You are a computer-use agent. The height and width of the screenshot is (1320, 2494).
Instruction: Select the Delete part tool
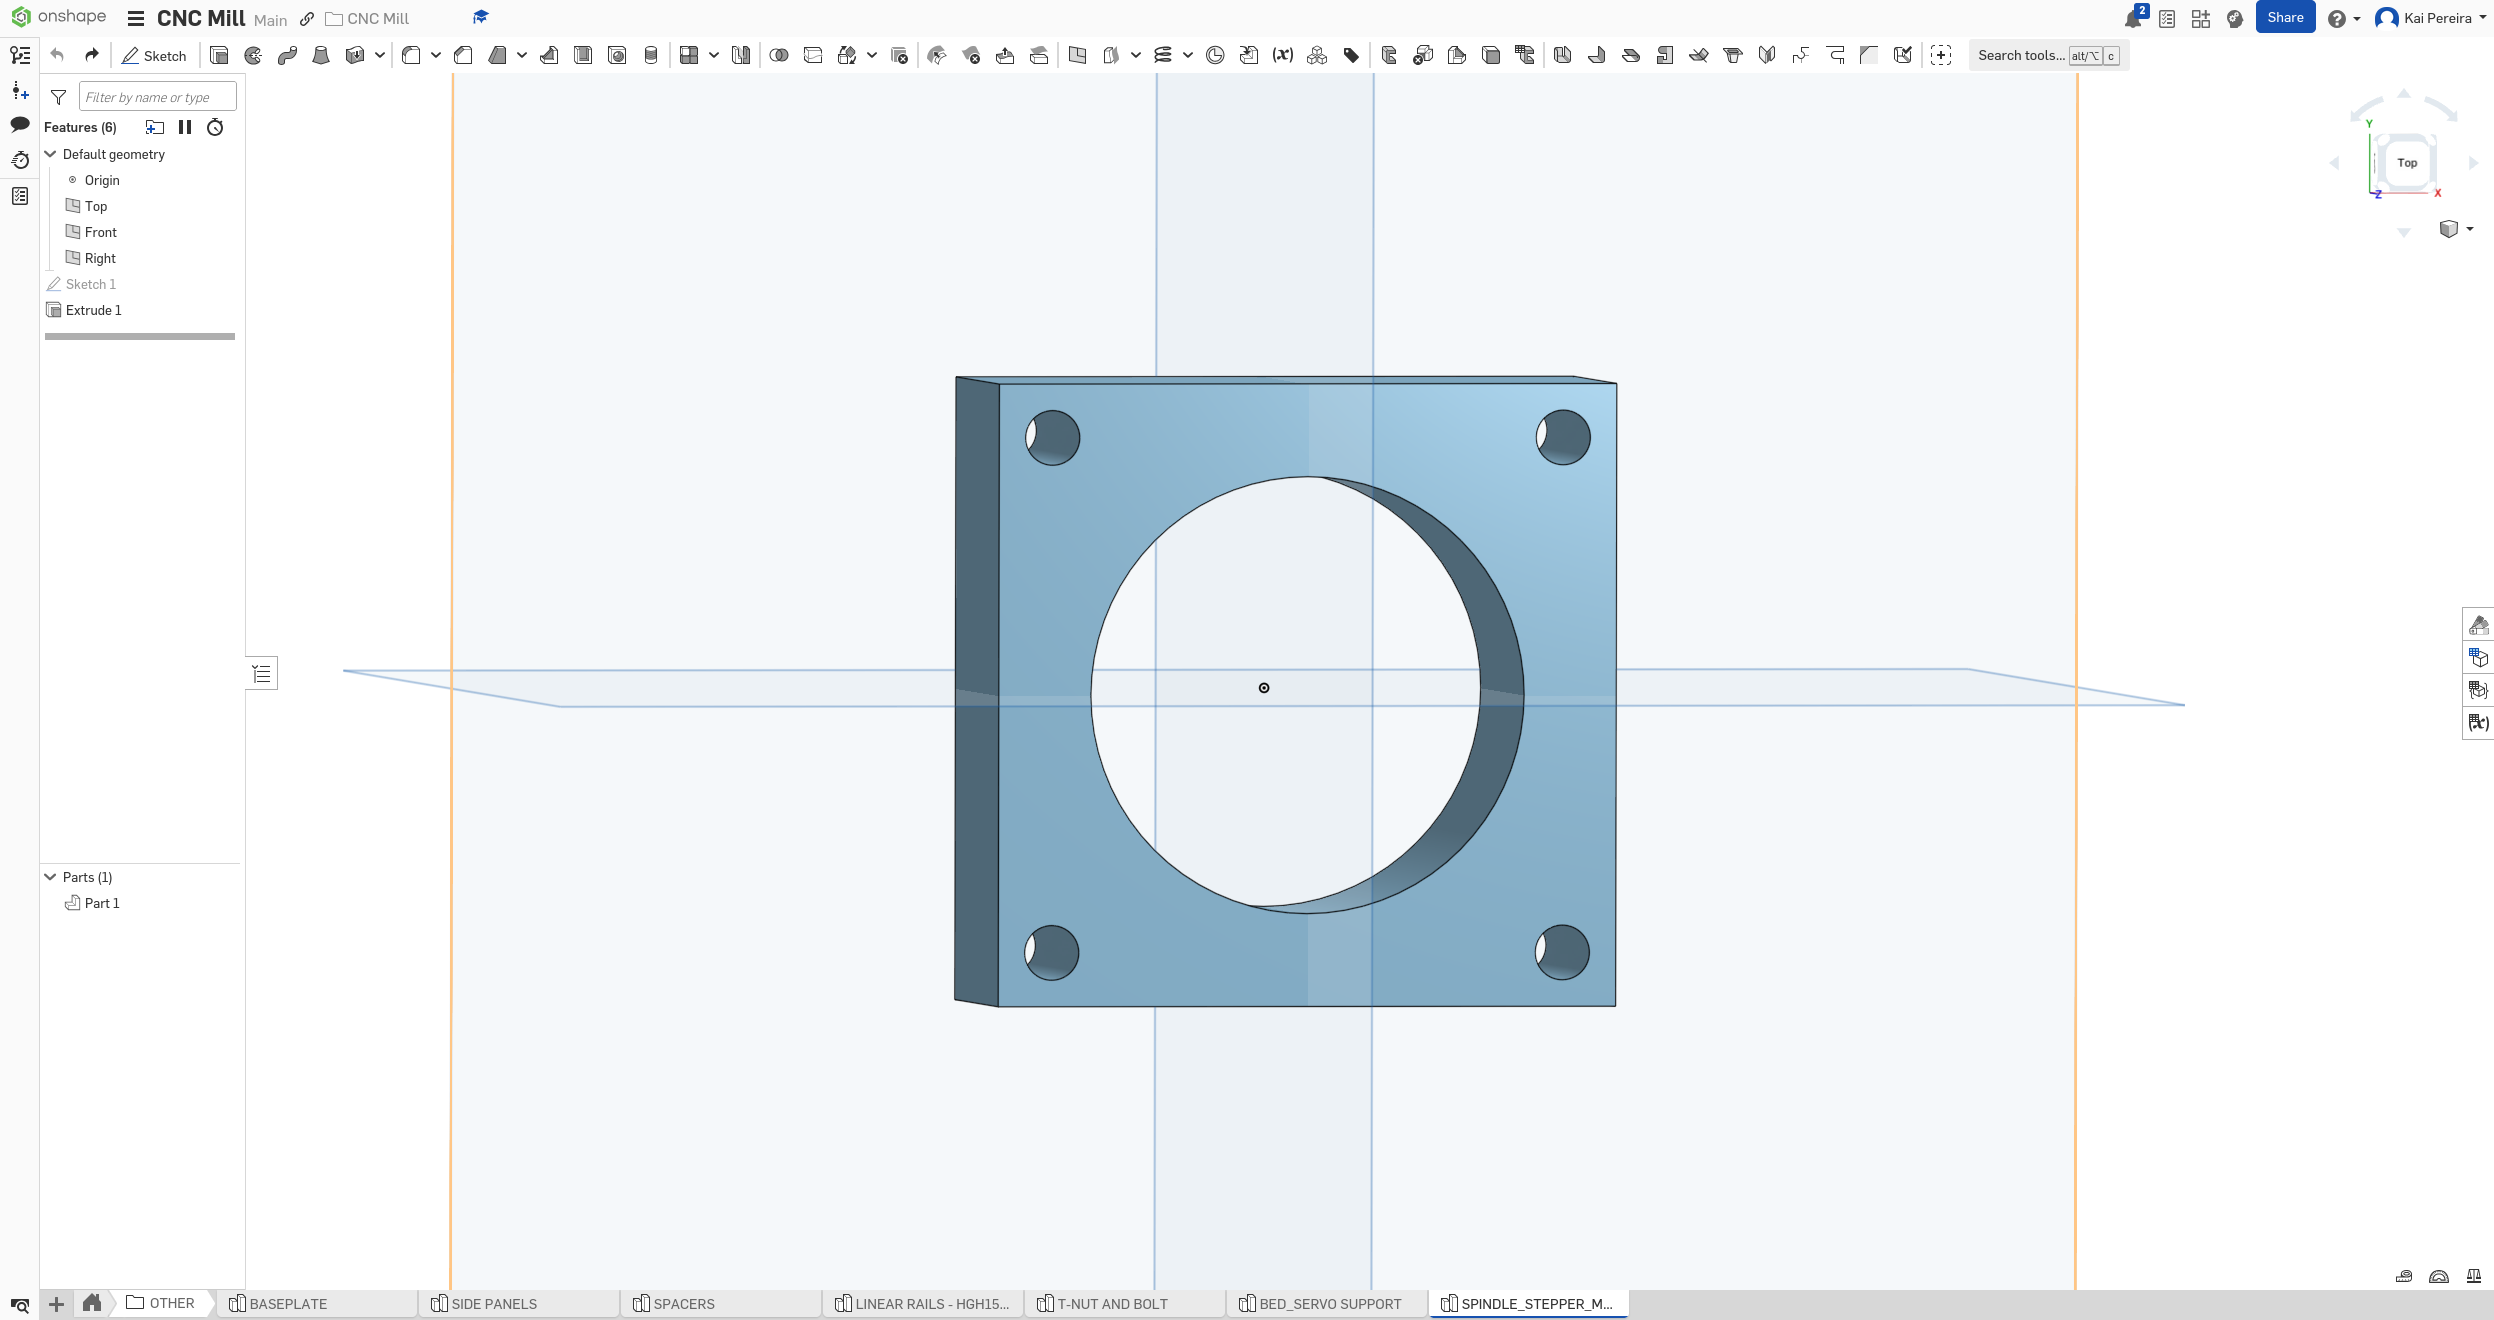pyautogui.click(x=899, y=56)
